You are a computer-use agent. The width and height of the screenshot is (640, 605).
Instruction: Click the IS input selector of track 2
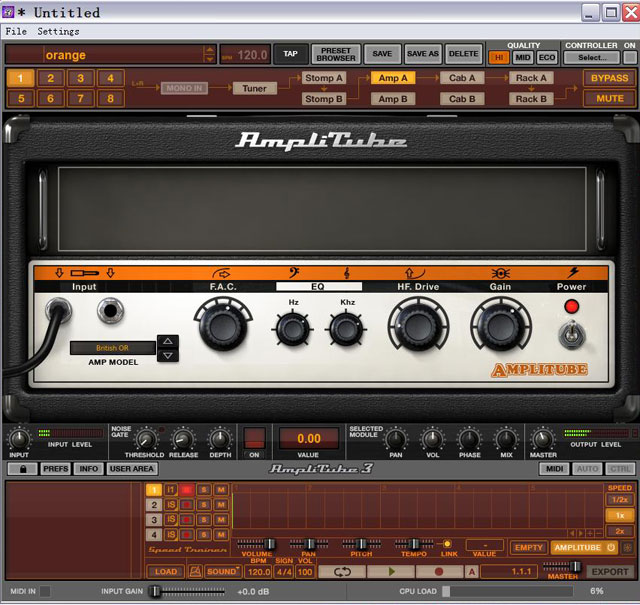171,505
